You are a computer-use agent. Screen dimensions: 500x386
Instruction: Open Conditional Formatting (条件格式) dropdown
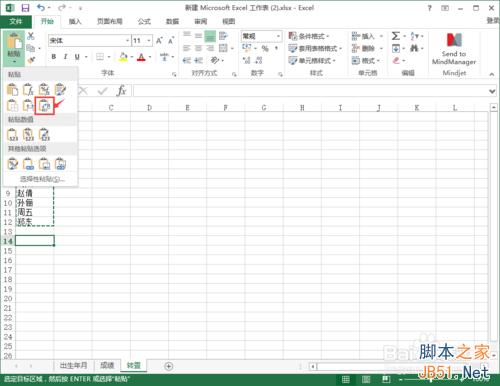pos(309,36)
